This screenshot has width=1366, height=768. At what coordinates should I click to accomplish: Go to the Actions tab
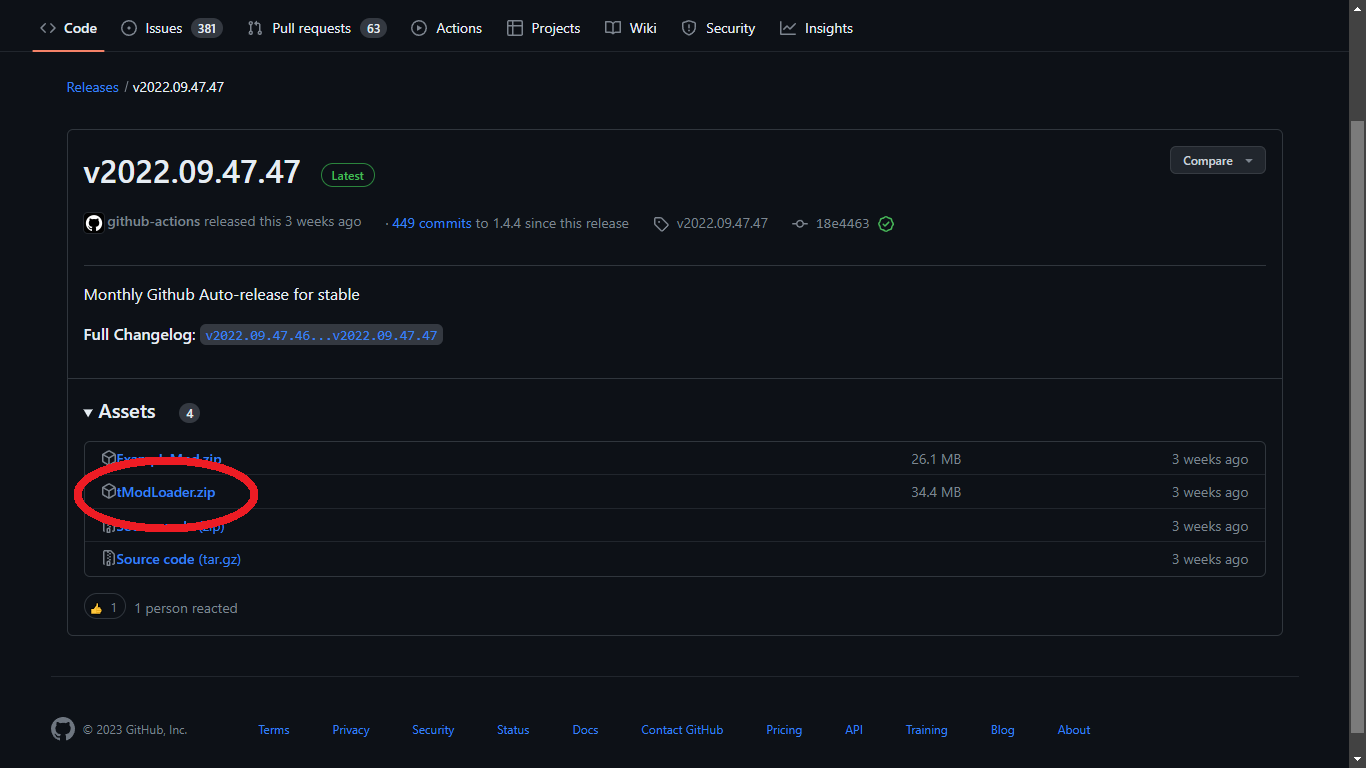[x=446, y=28]
